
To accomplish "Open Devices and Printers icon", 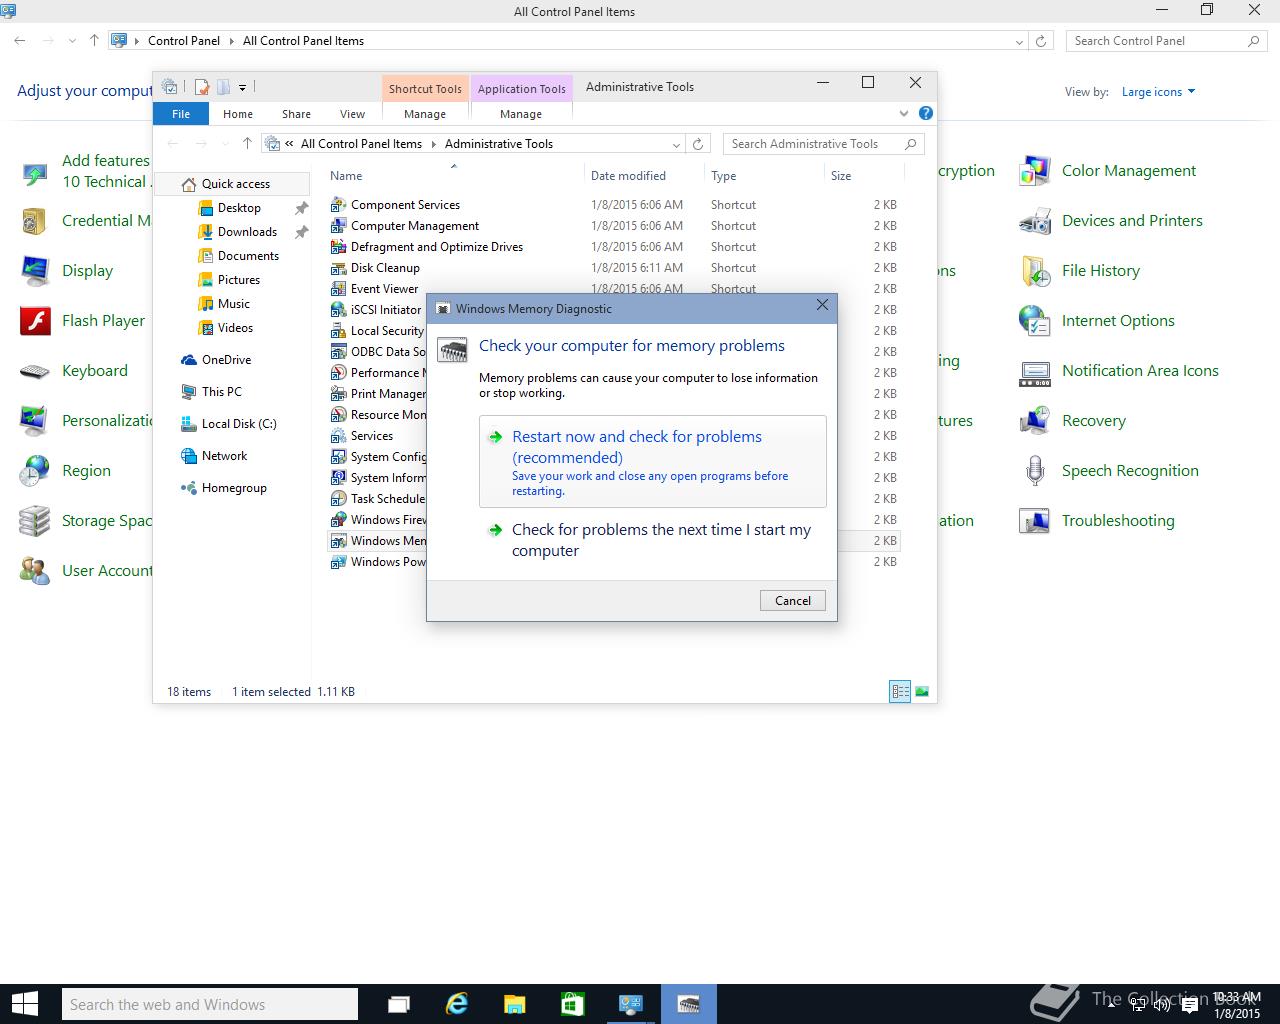I will [x=1035, y=221].
